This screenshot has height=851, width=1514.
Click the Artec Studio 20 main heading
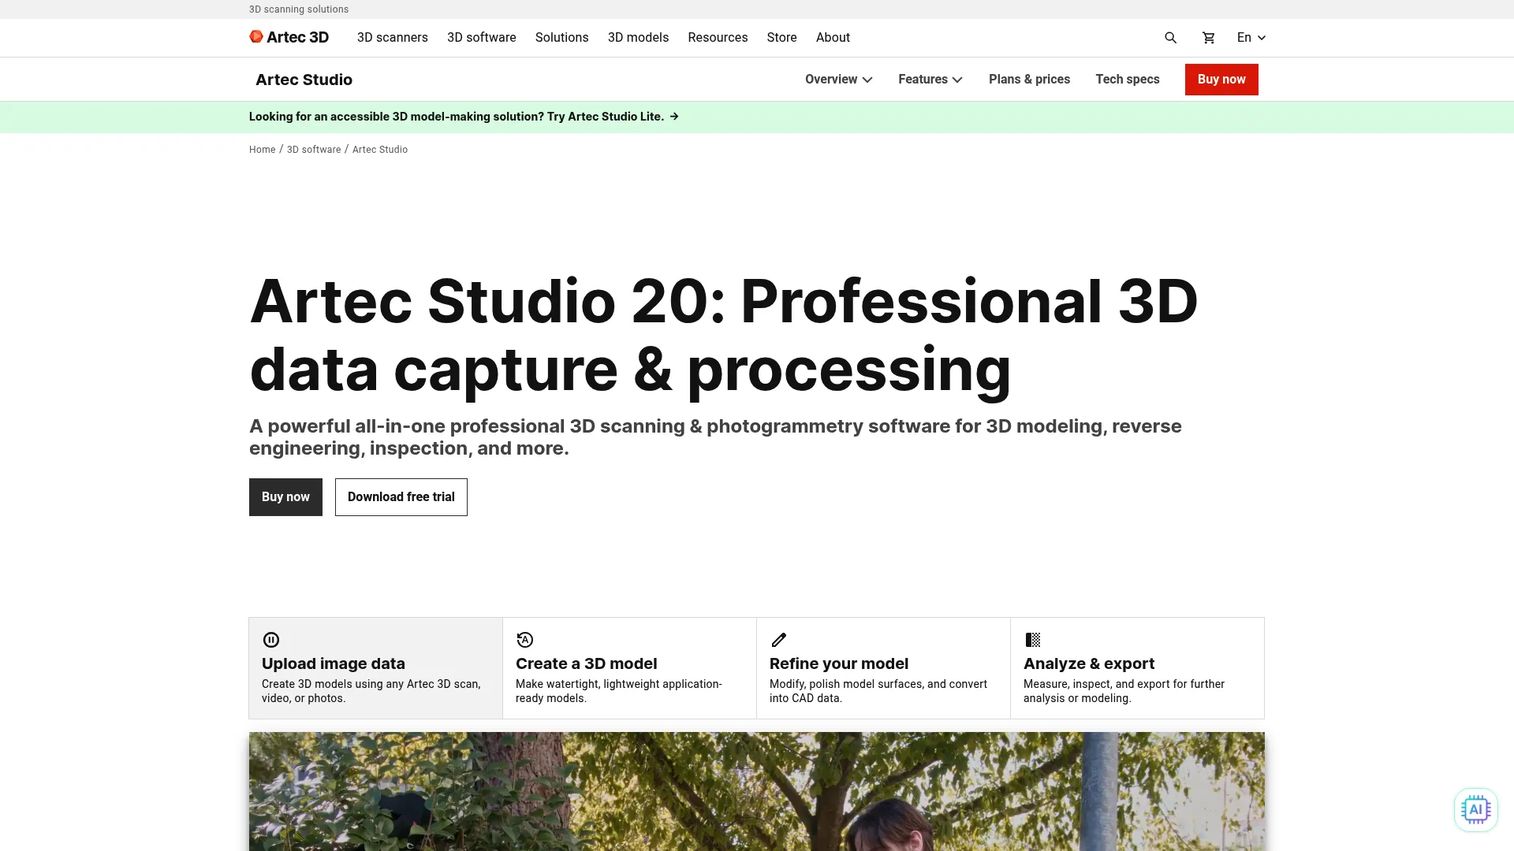(723, 335)
